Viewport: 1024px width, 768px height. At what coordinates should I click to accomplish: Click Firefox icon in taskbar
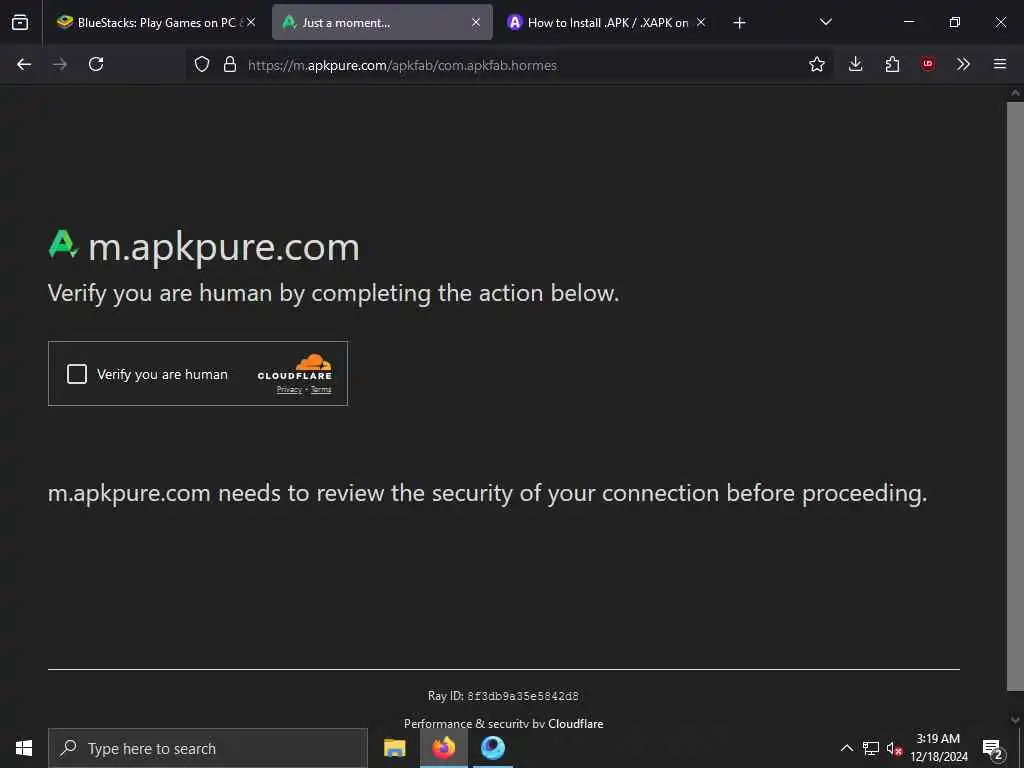443,748
